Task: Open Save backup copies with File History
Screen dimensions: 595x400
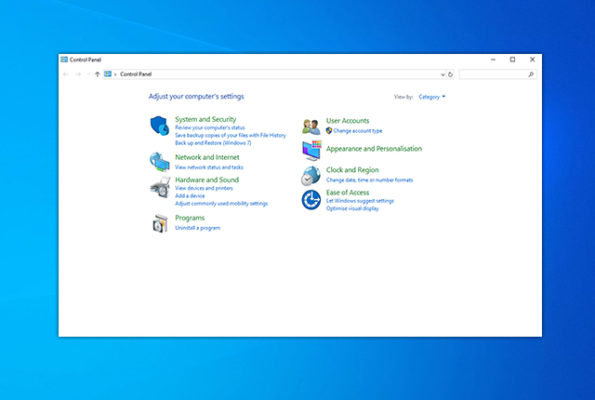Action: tap(230, 135)
